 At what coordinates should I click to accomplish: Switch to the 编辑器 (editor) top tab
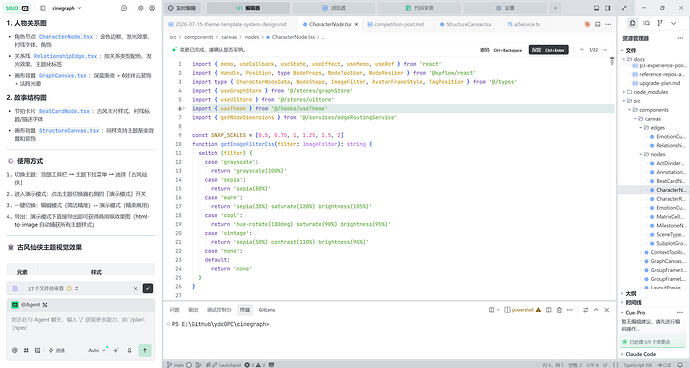[248, 8]
